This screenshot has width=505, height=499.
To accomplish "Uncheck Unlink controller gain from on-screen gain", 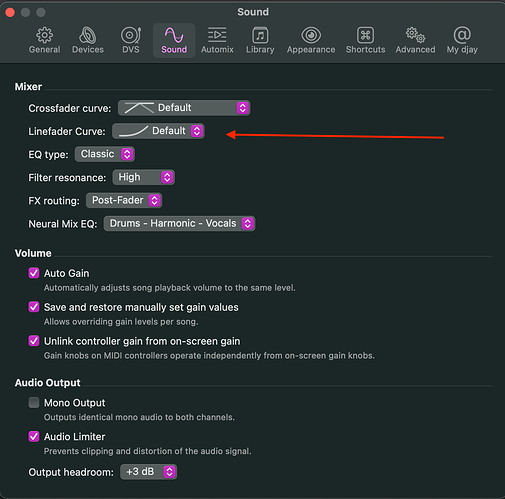I will (x=34, y=341).
